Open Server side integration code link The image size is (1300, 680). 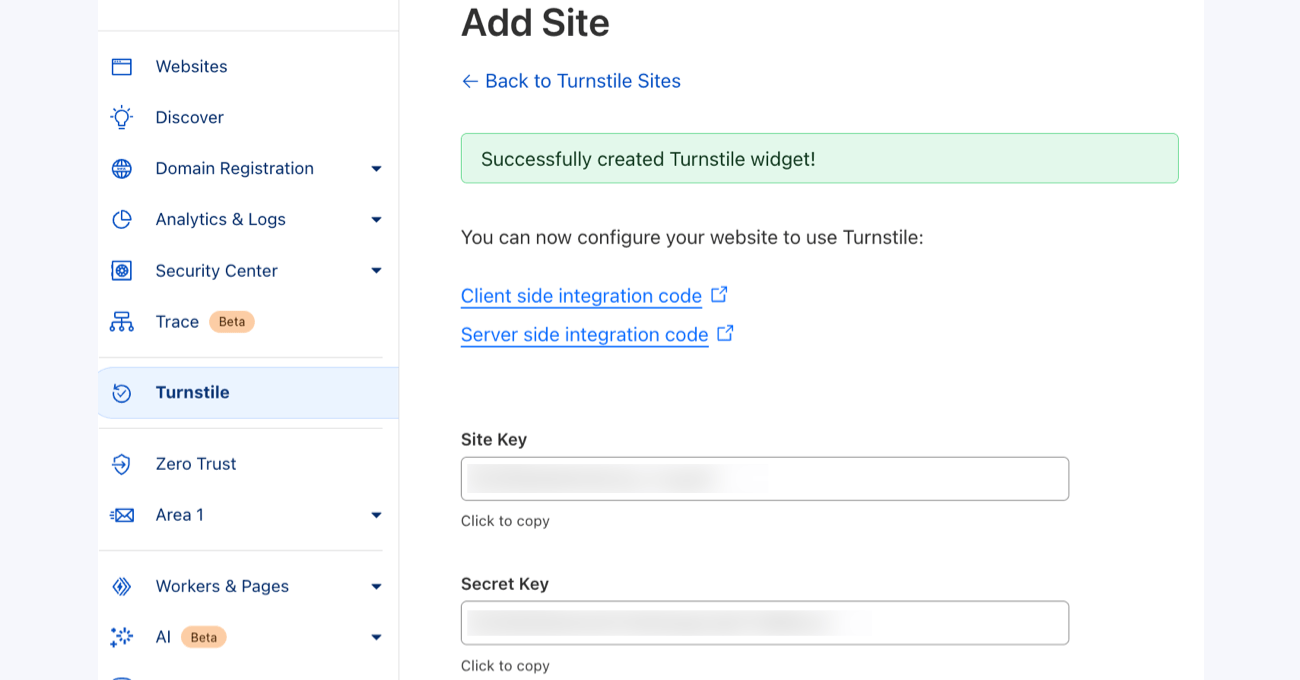coord(584,334)
